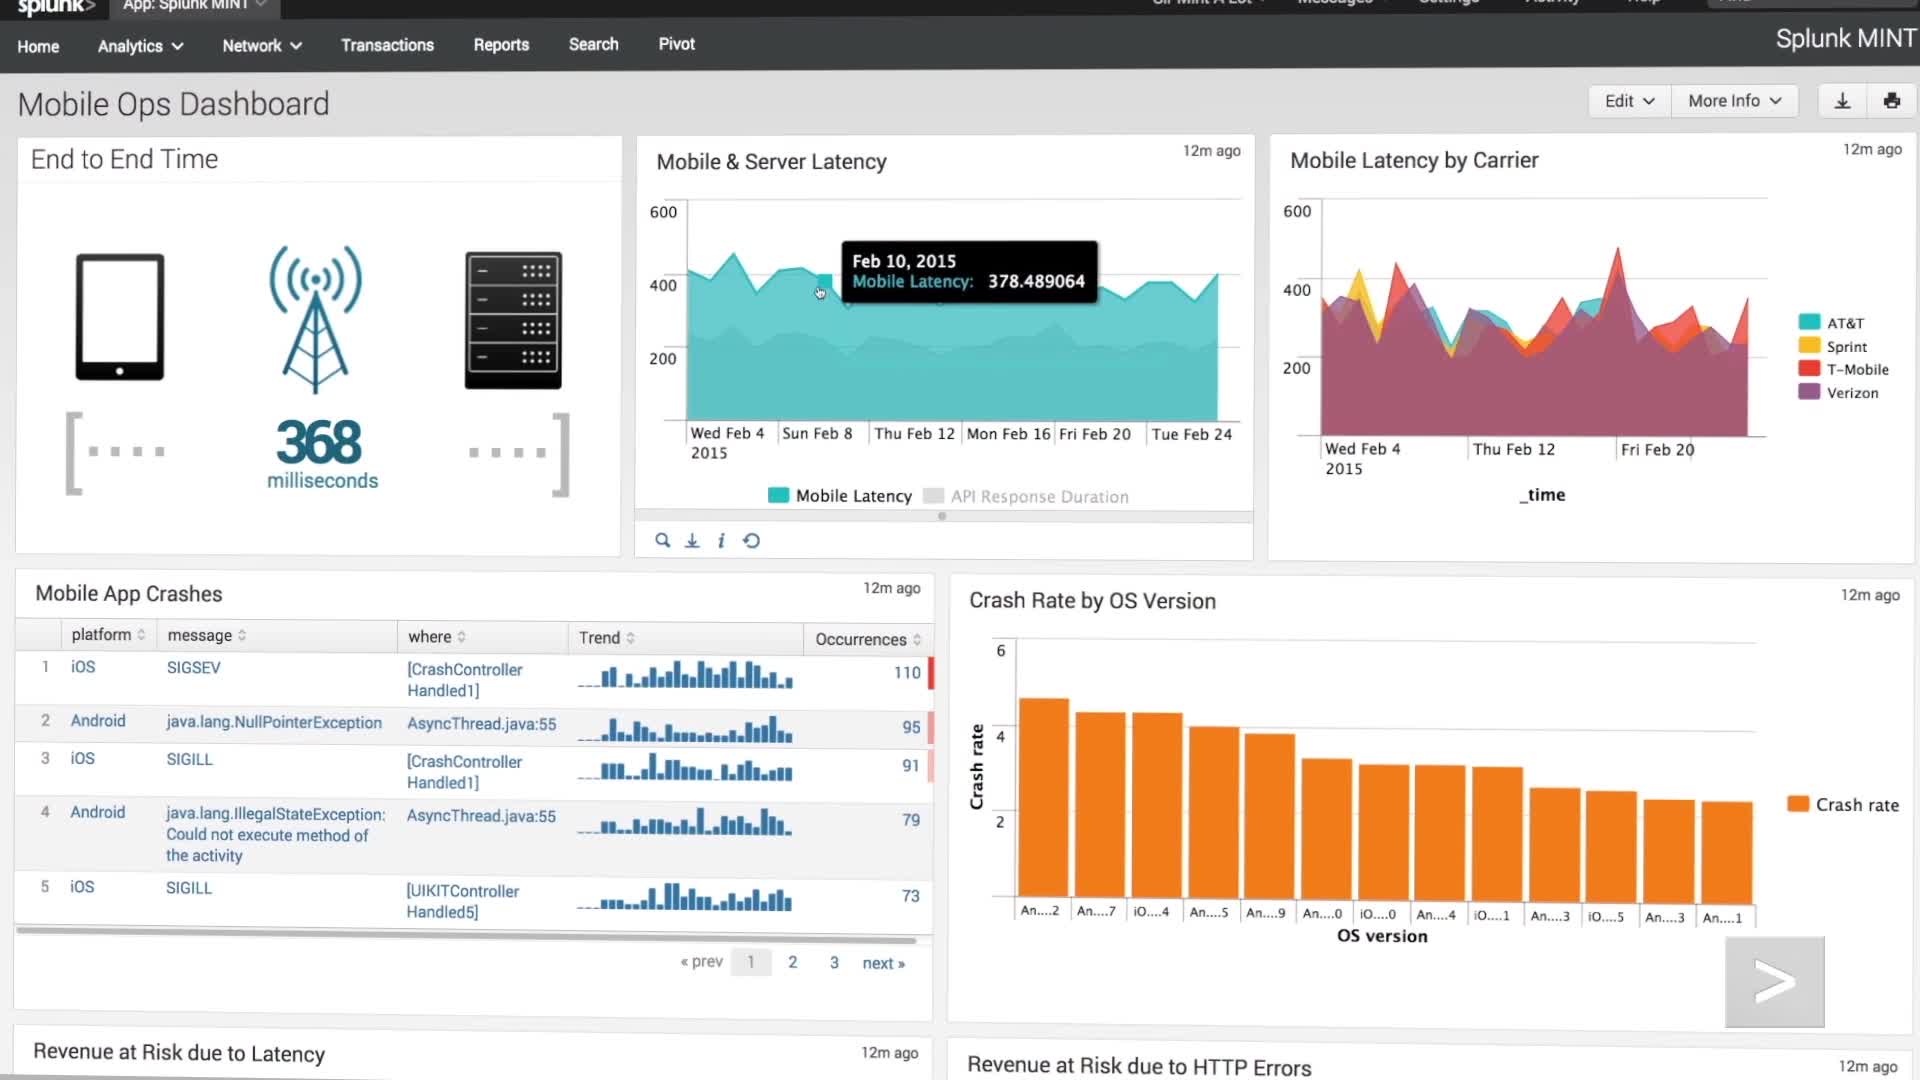Sort the Occurrences column in Mobile App Crashes

862,639
